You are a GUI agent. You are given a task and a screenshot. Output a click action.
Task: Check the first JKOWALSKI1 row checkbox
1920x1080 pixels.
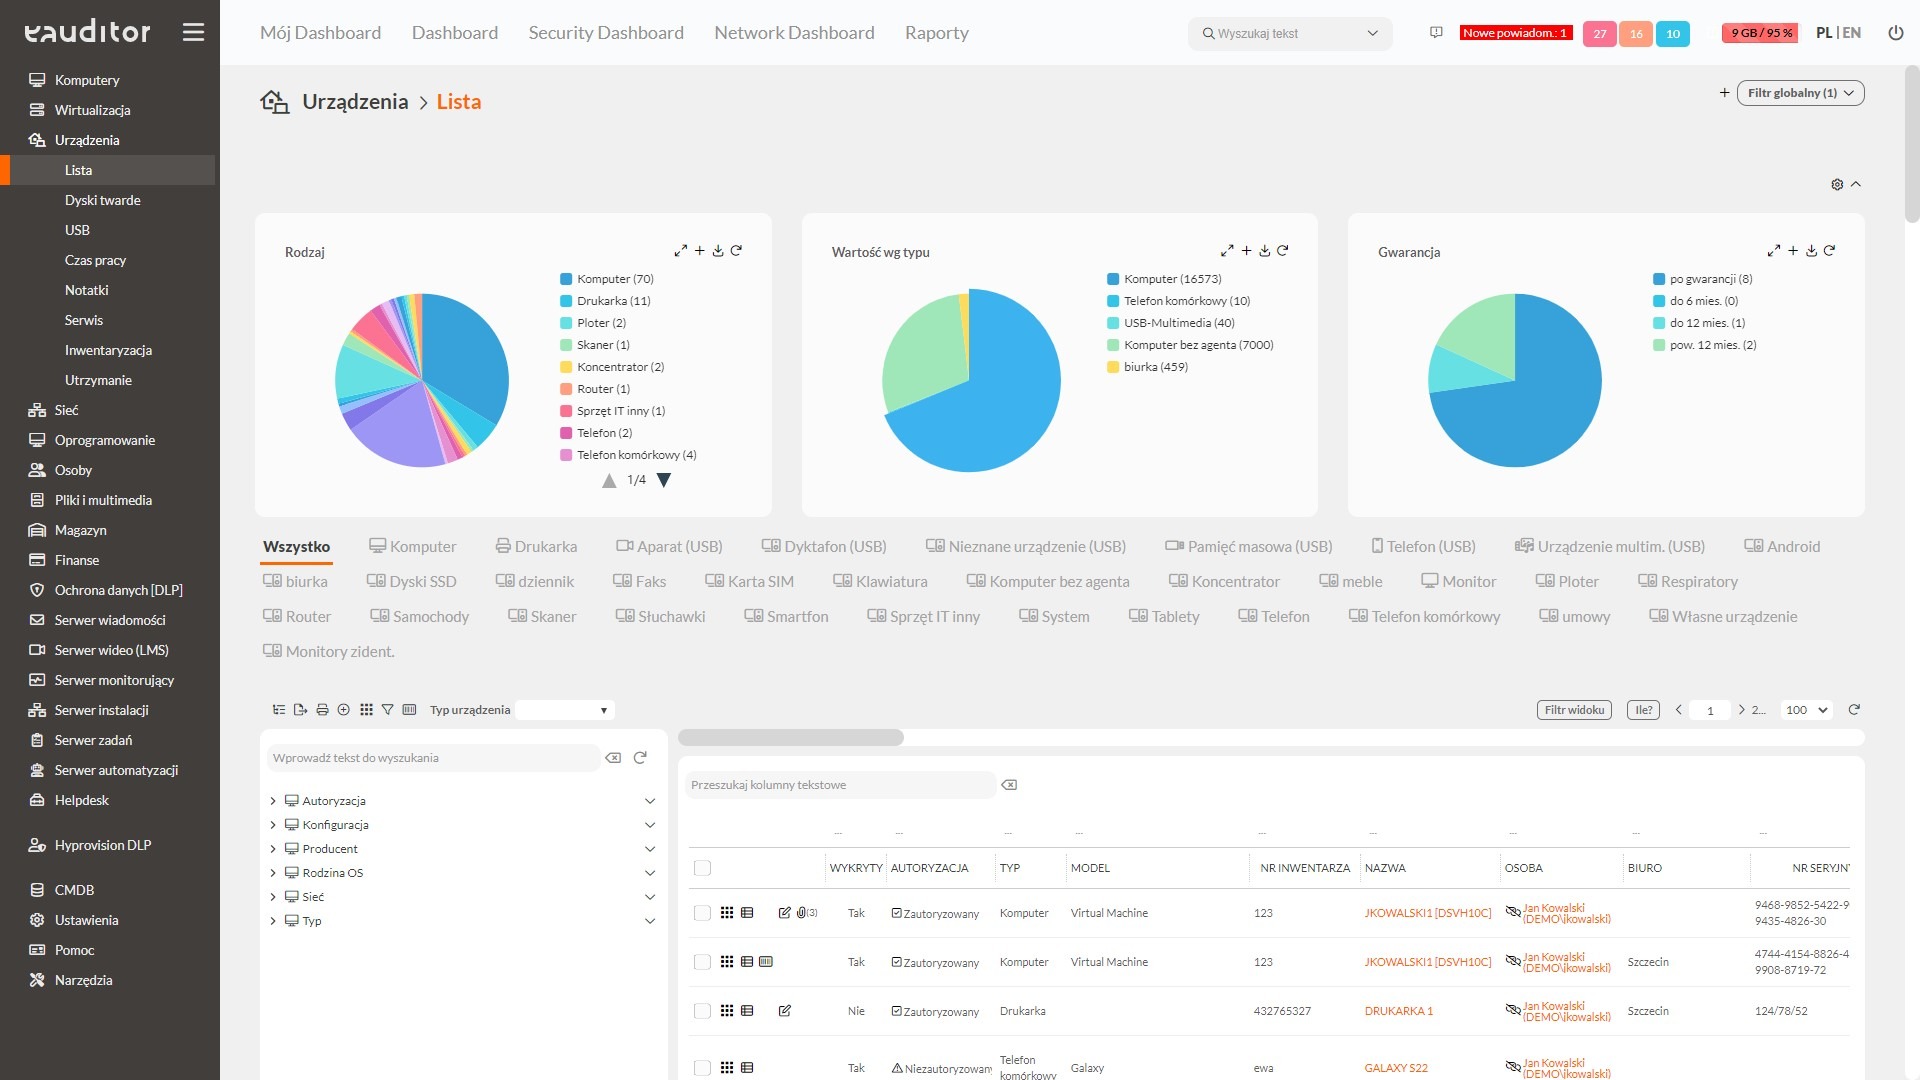pos(702,913)
